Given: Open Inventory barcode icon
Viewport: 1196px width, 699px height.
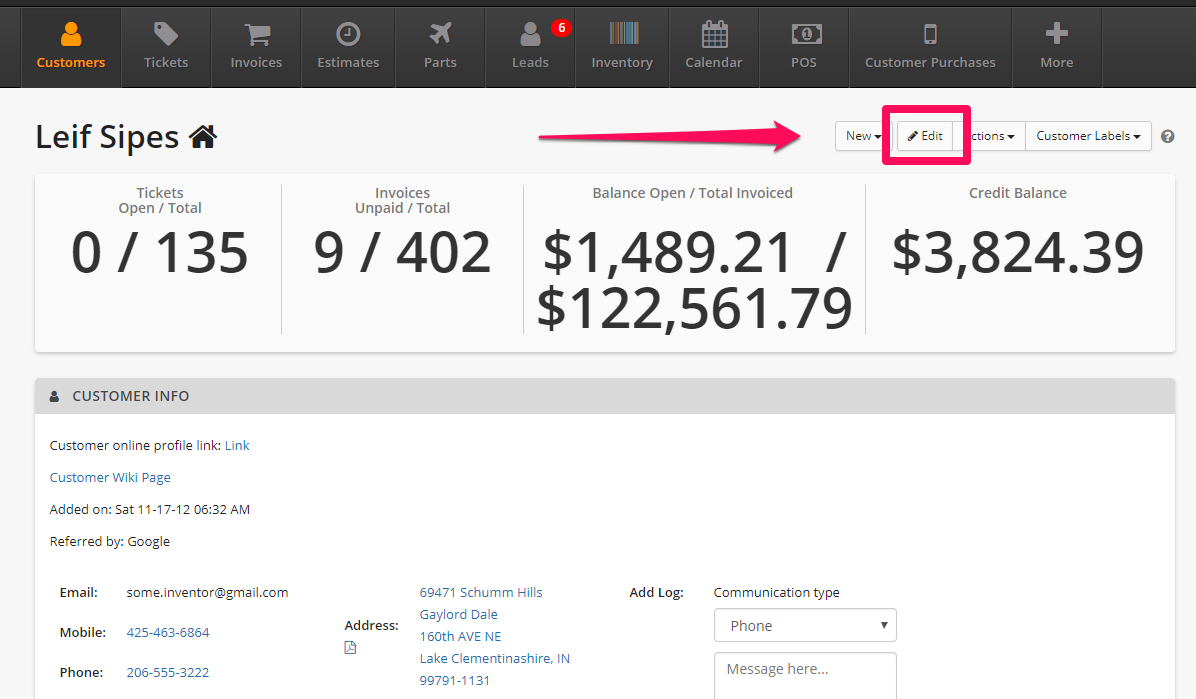Looking at the screenshot, I should pyautogui.click(x=624, y=34).
